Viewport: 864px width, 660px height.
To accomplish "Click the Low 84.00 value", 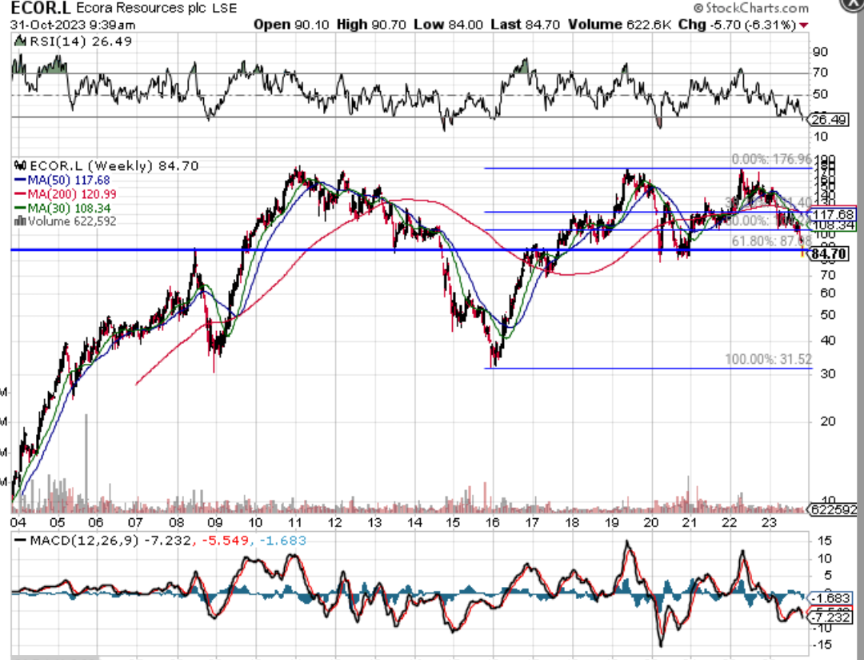I will (449, 25).
